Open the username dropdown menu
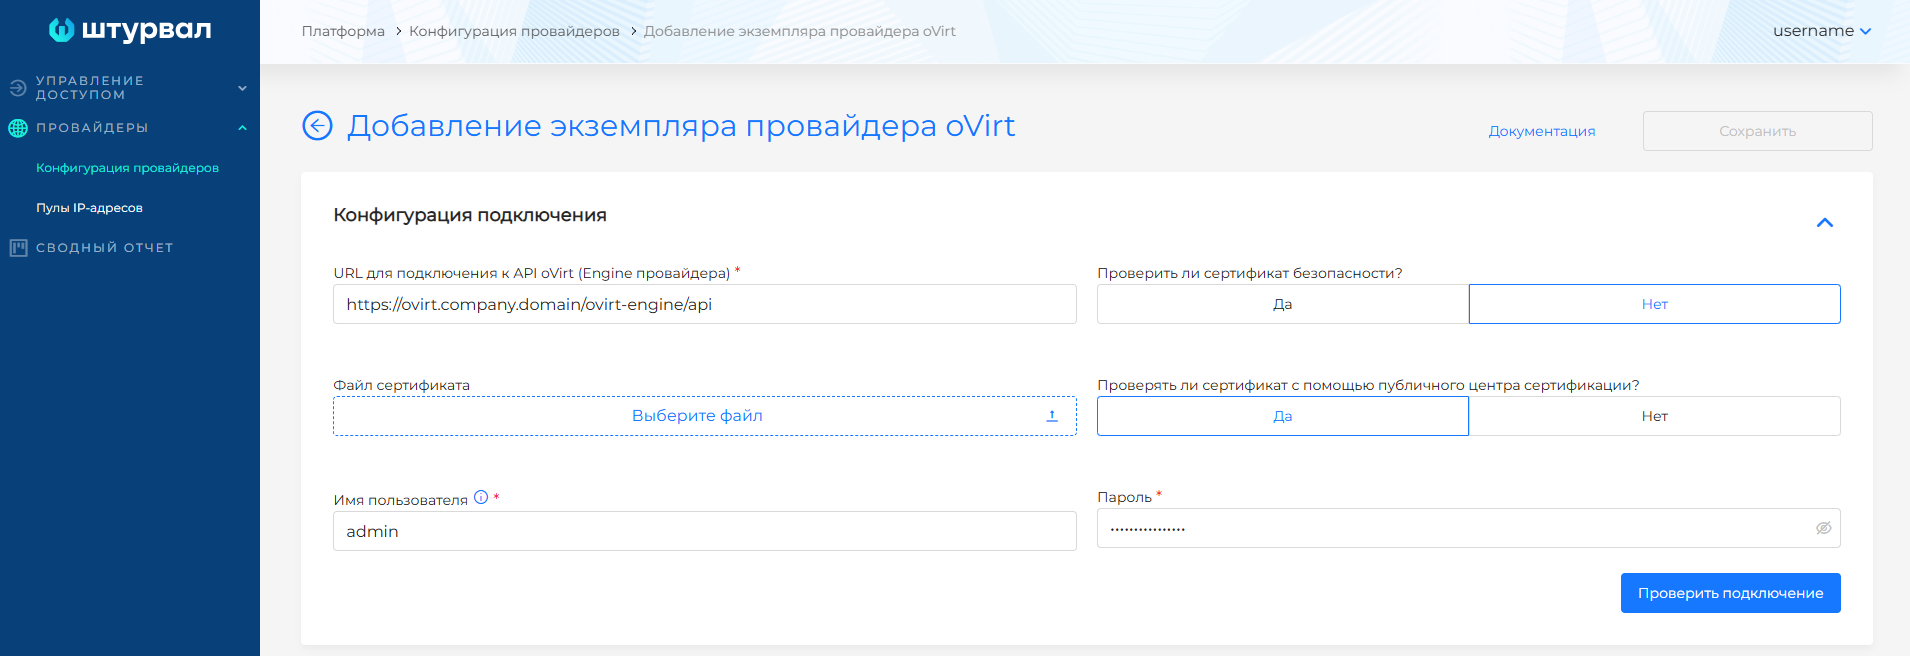 click(1821, 31)
